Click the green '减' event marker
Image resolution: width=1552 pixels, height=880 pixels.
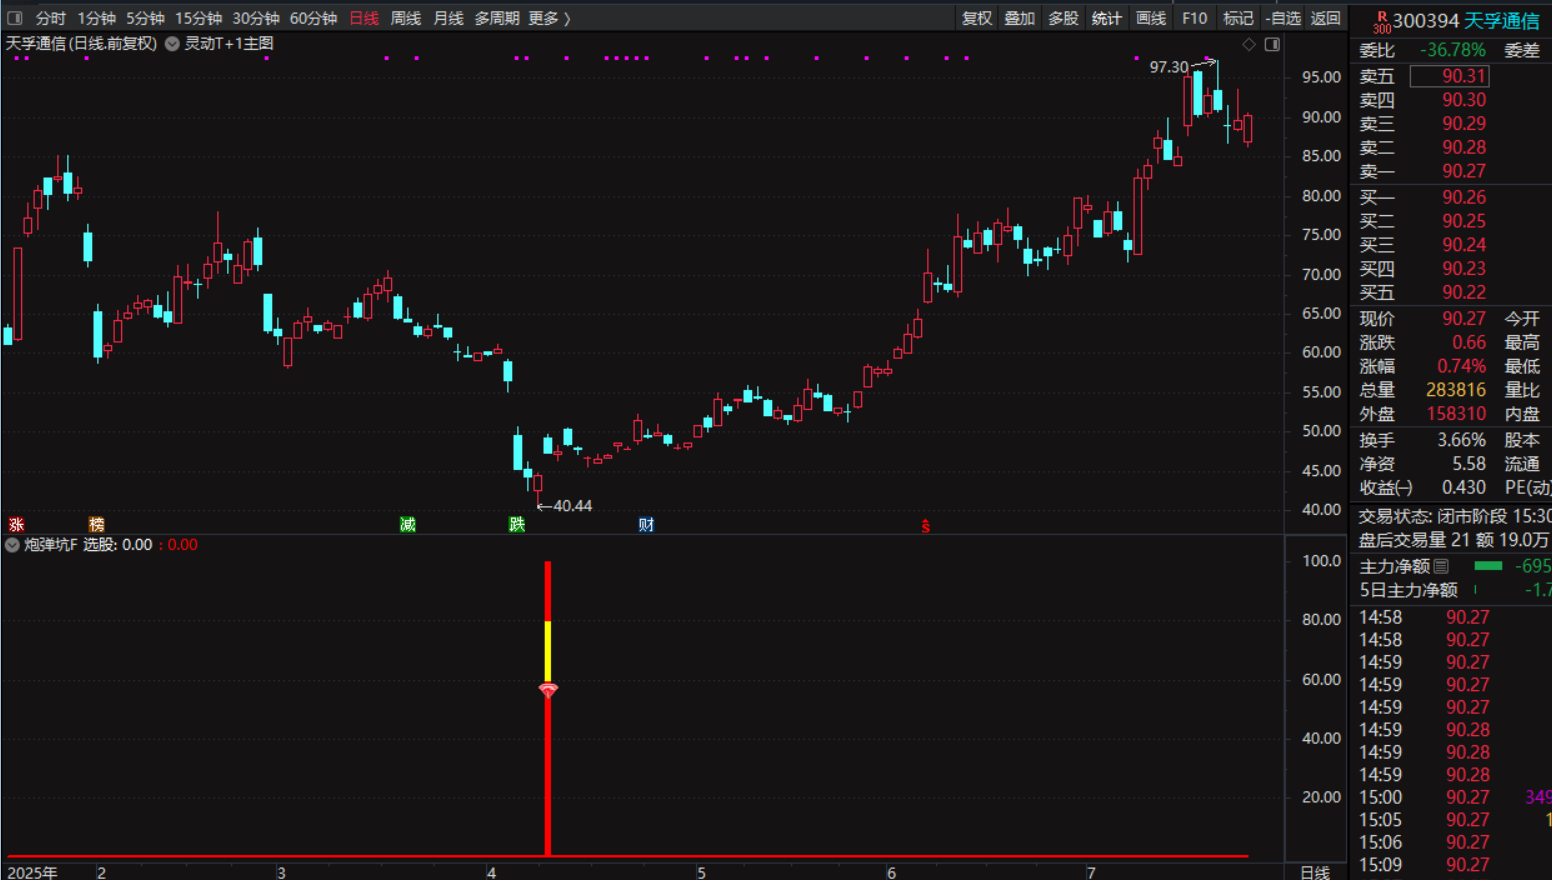pos(407,524)
